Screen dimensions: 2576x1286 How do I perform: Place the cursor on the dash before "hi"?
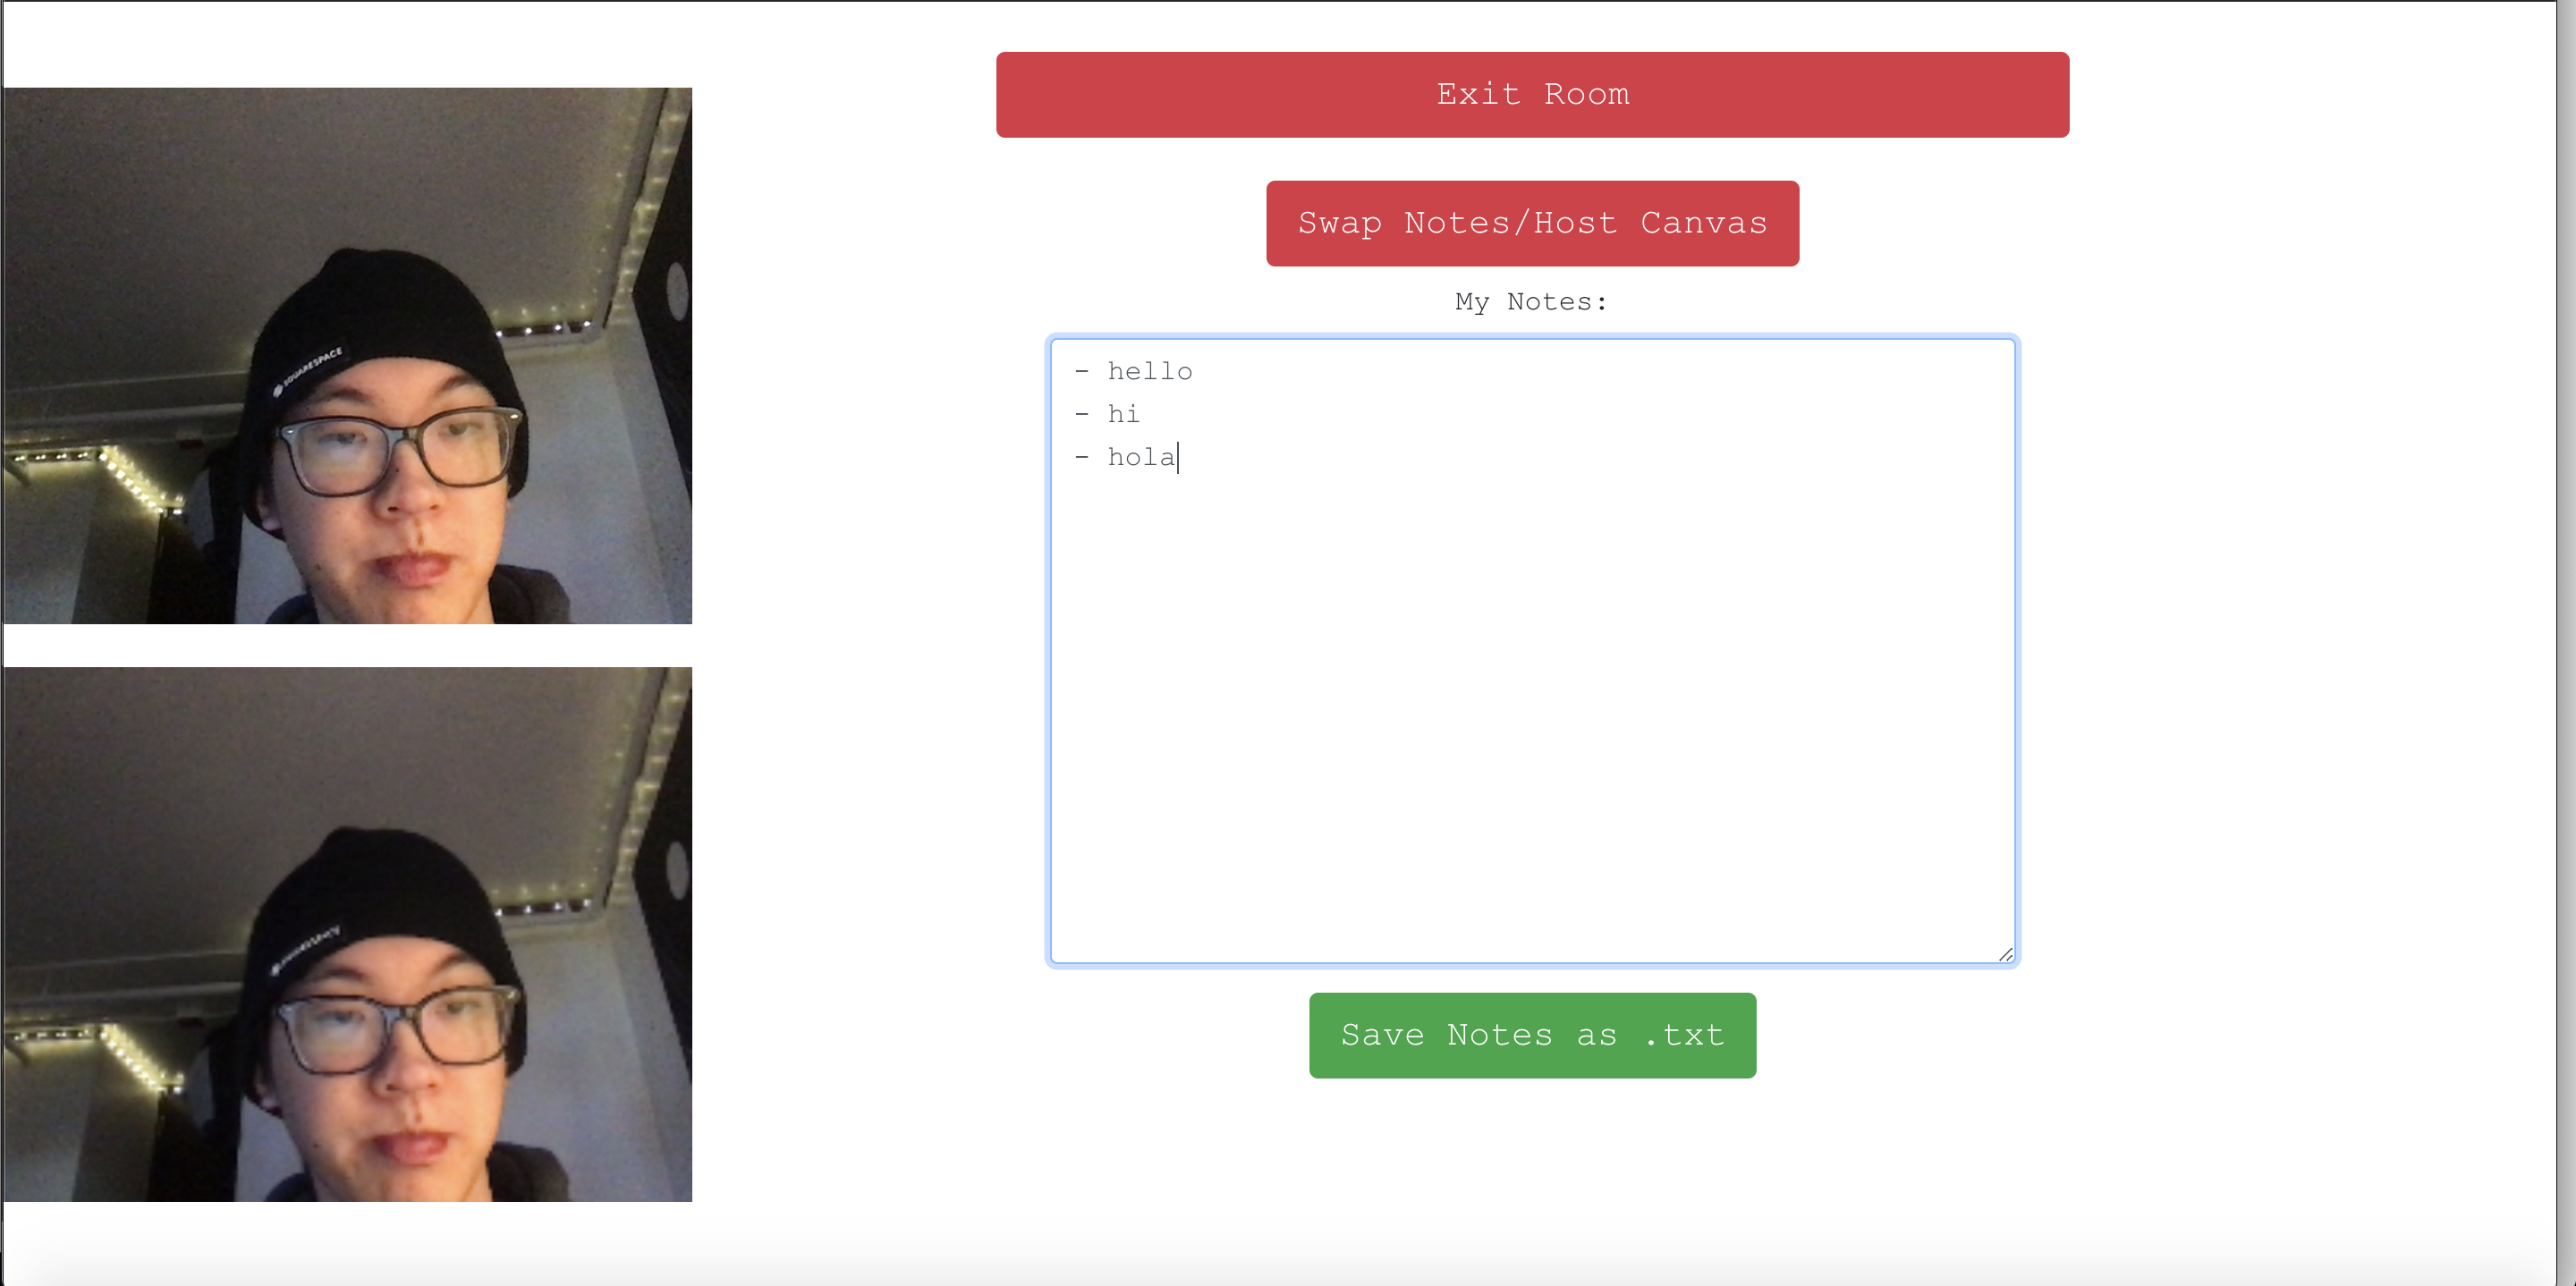click(x=1082, y=414)
